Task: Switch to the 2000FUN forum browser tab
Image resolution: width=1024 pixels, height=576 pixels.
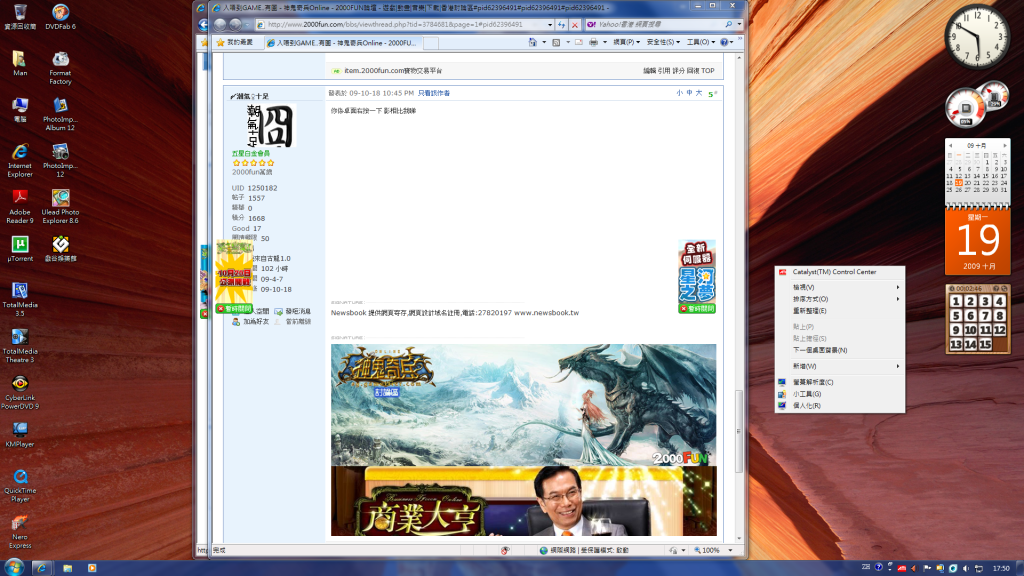Action: 342,42
